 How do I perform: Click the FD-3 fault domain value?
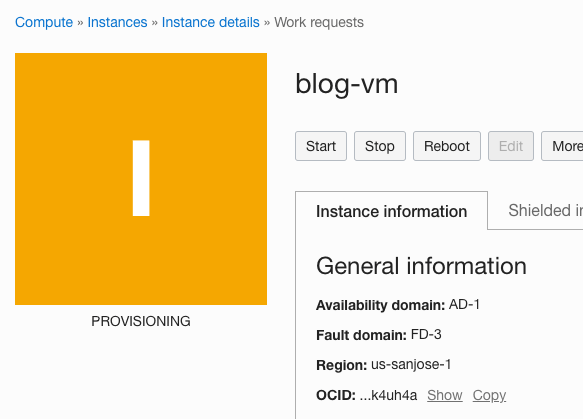(x=426, y=335)
